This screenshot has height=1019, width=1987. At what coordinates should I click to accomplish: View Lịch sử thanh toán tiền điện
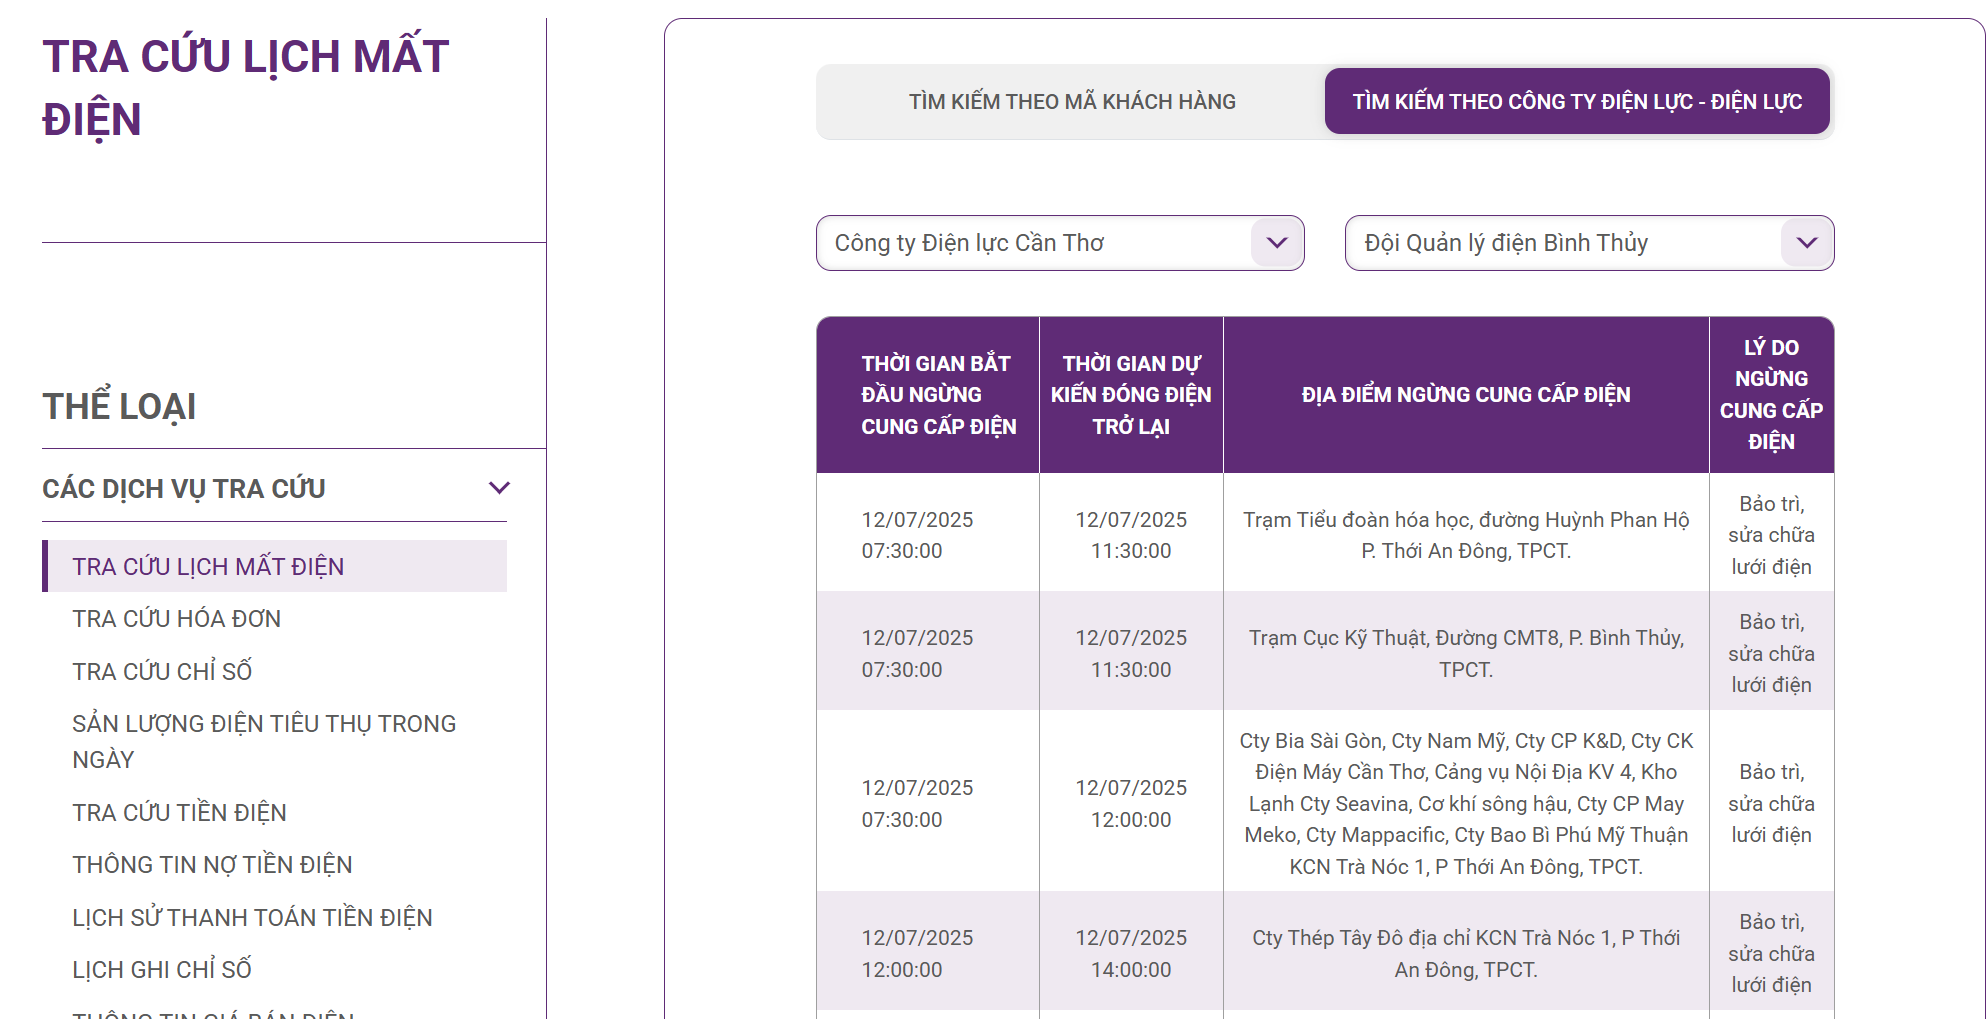pos(252,918)
